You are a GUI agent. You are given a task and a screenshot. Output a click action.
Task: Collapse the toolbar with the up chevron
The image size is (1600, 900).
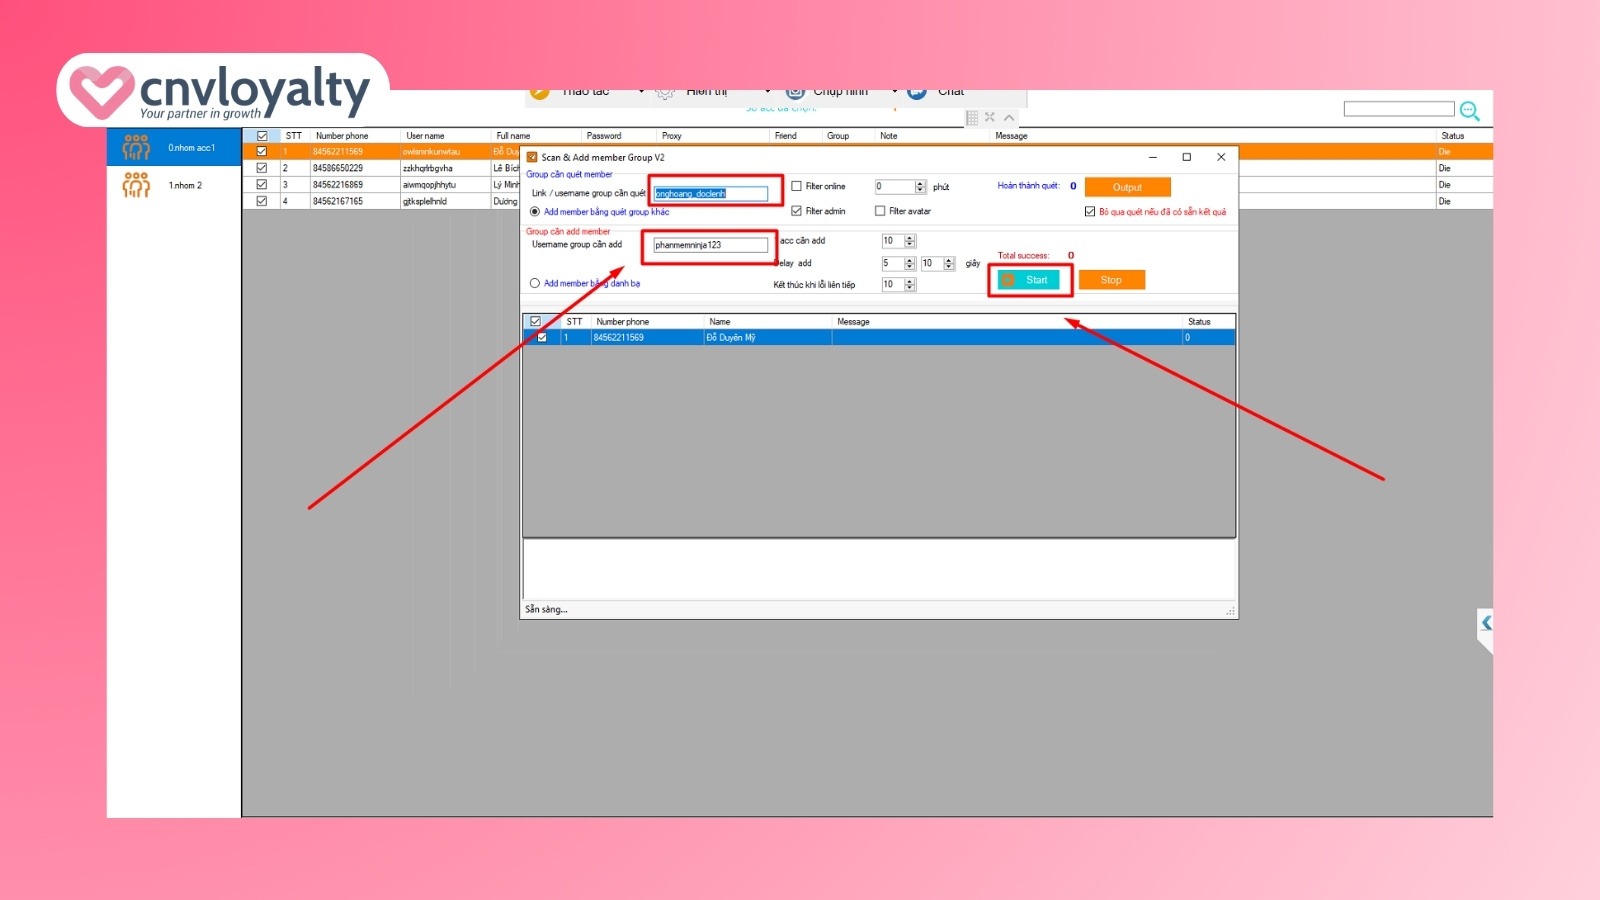coord(1009,118)
